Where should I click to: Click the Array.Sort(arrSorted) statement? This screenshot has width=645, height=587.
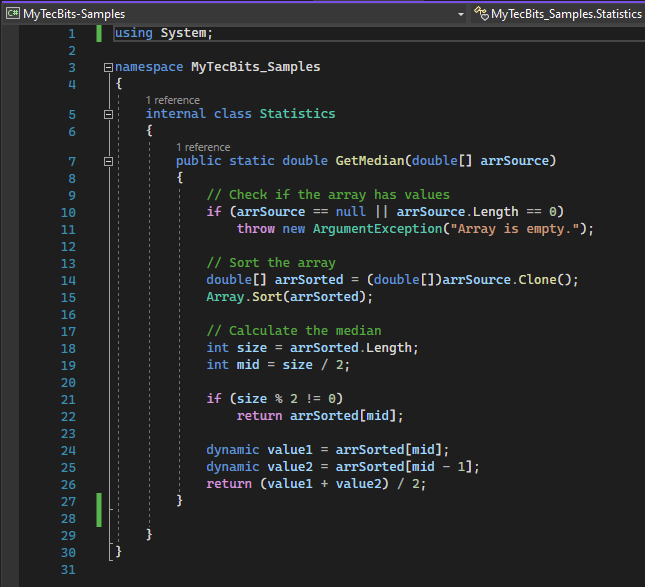click(x=289, y=297)
